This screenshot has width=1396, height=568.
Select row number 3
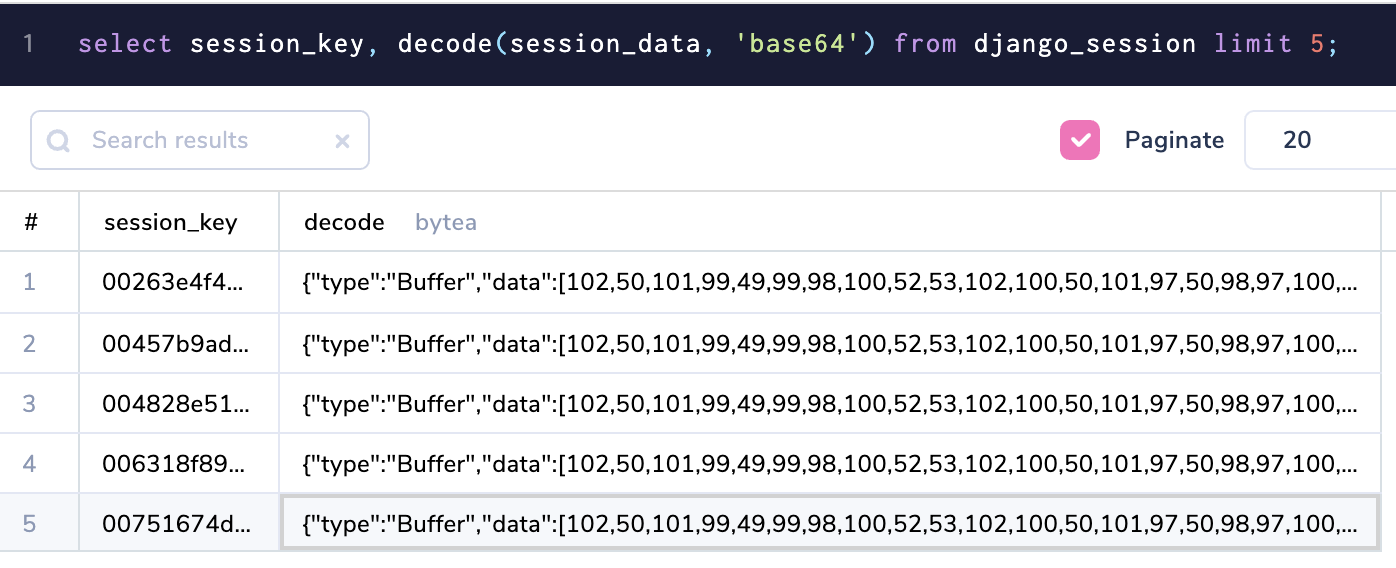tap(29, 403)
